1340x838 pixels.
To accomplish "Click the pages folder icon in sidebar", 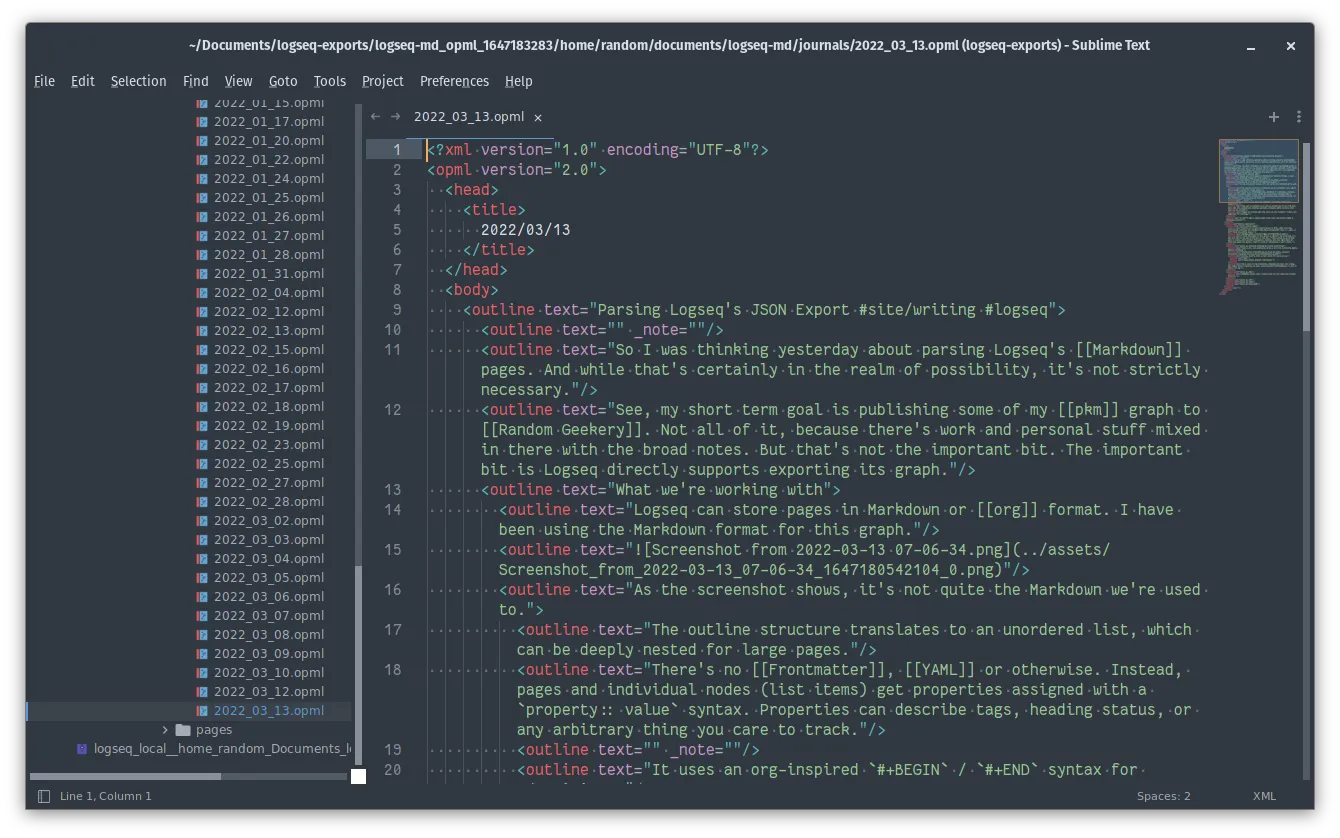I will pyautogui.click(x=183, y=730).
